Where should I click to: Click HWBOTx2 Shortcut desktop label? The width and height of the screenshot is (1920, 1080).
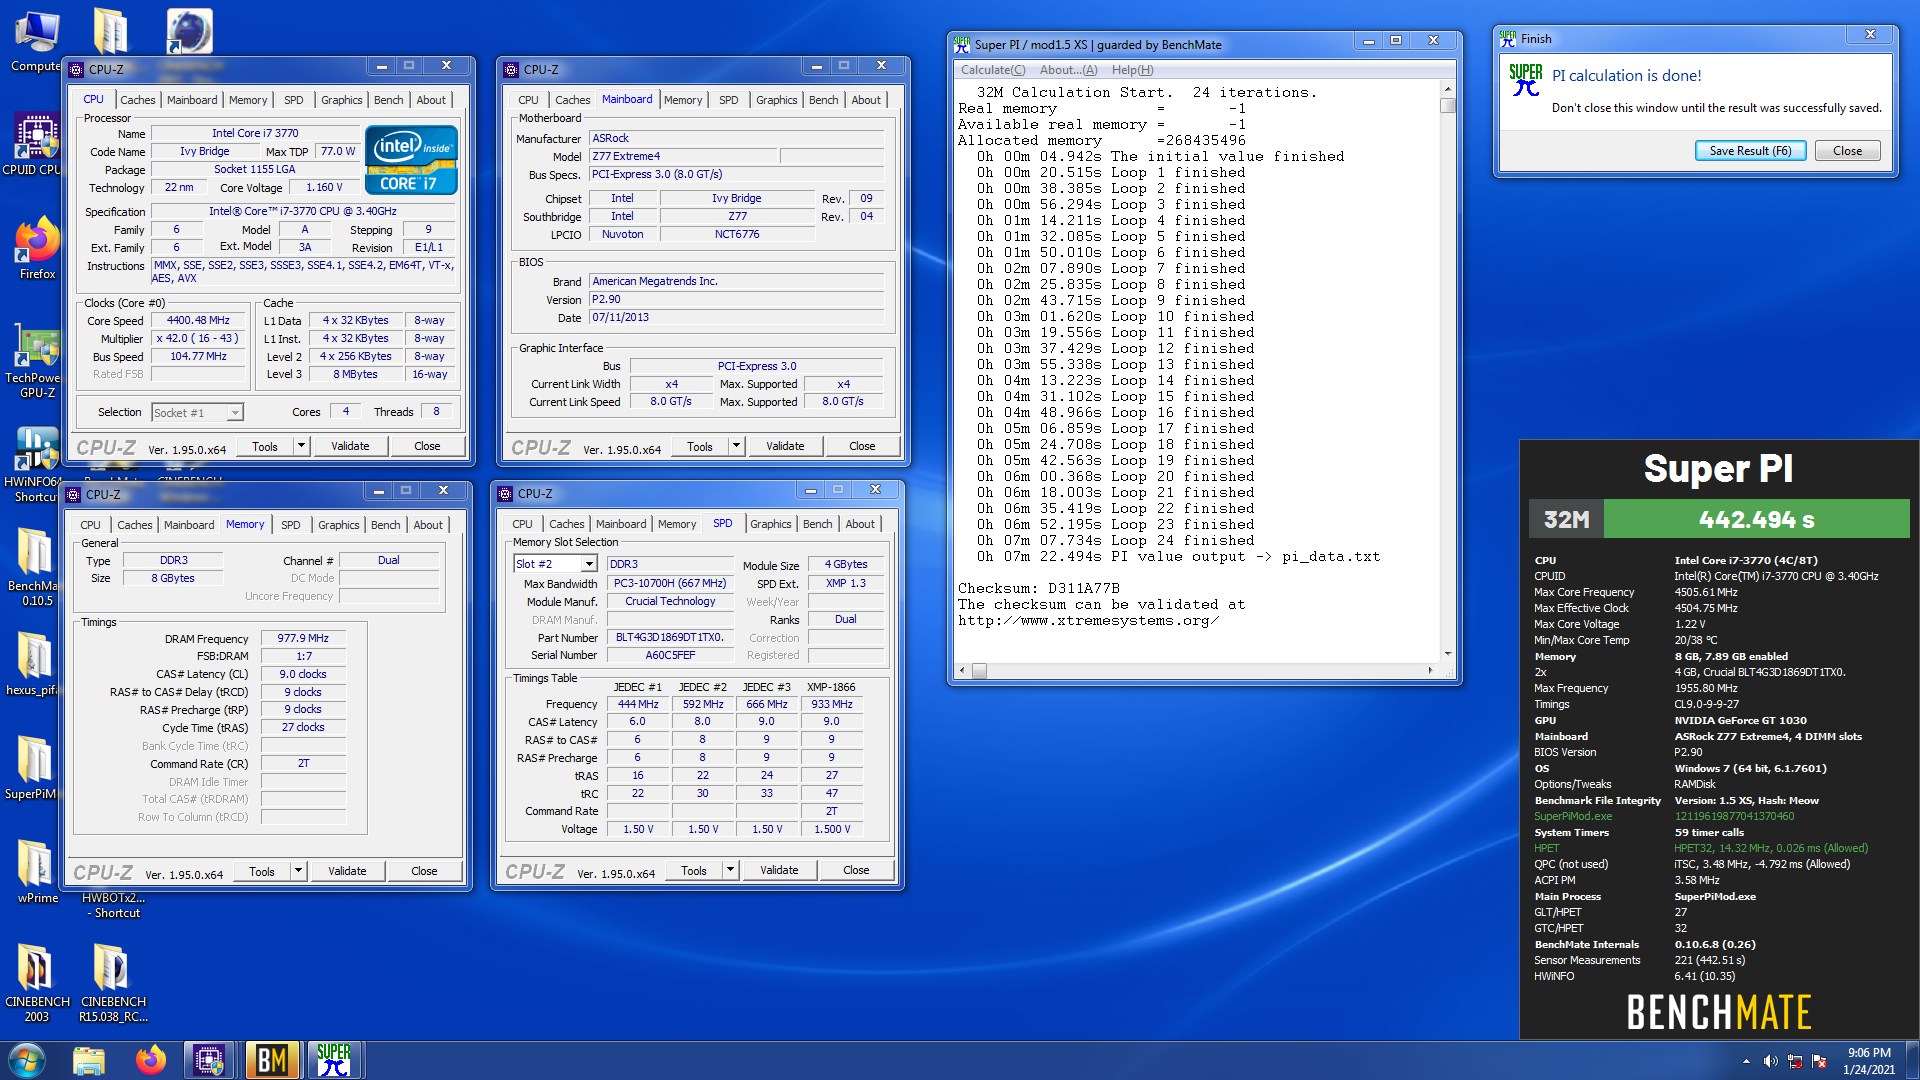tap(113, 905)
